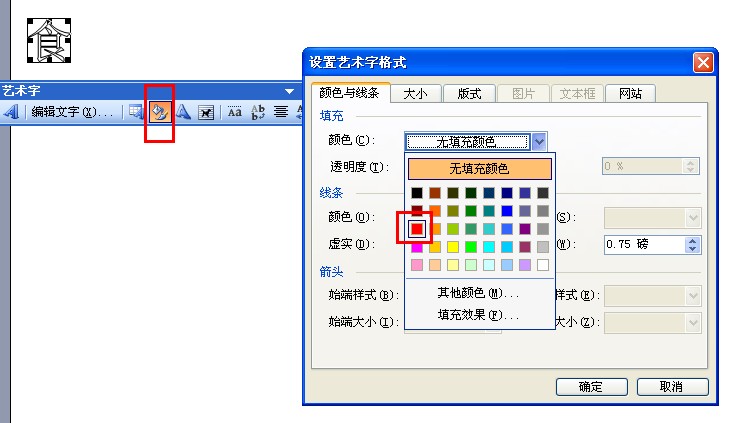Screen dimensions: 747x423
Task: Collapse the fill color dropdown arrow
Action: tap(539, 141)
